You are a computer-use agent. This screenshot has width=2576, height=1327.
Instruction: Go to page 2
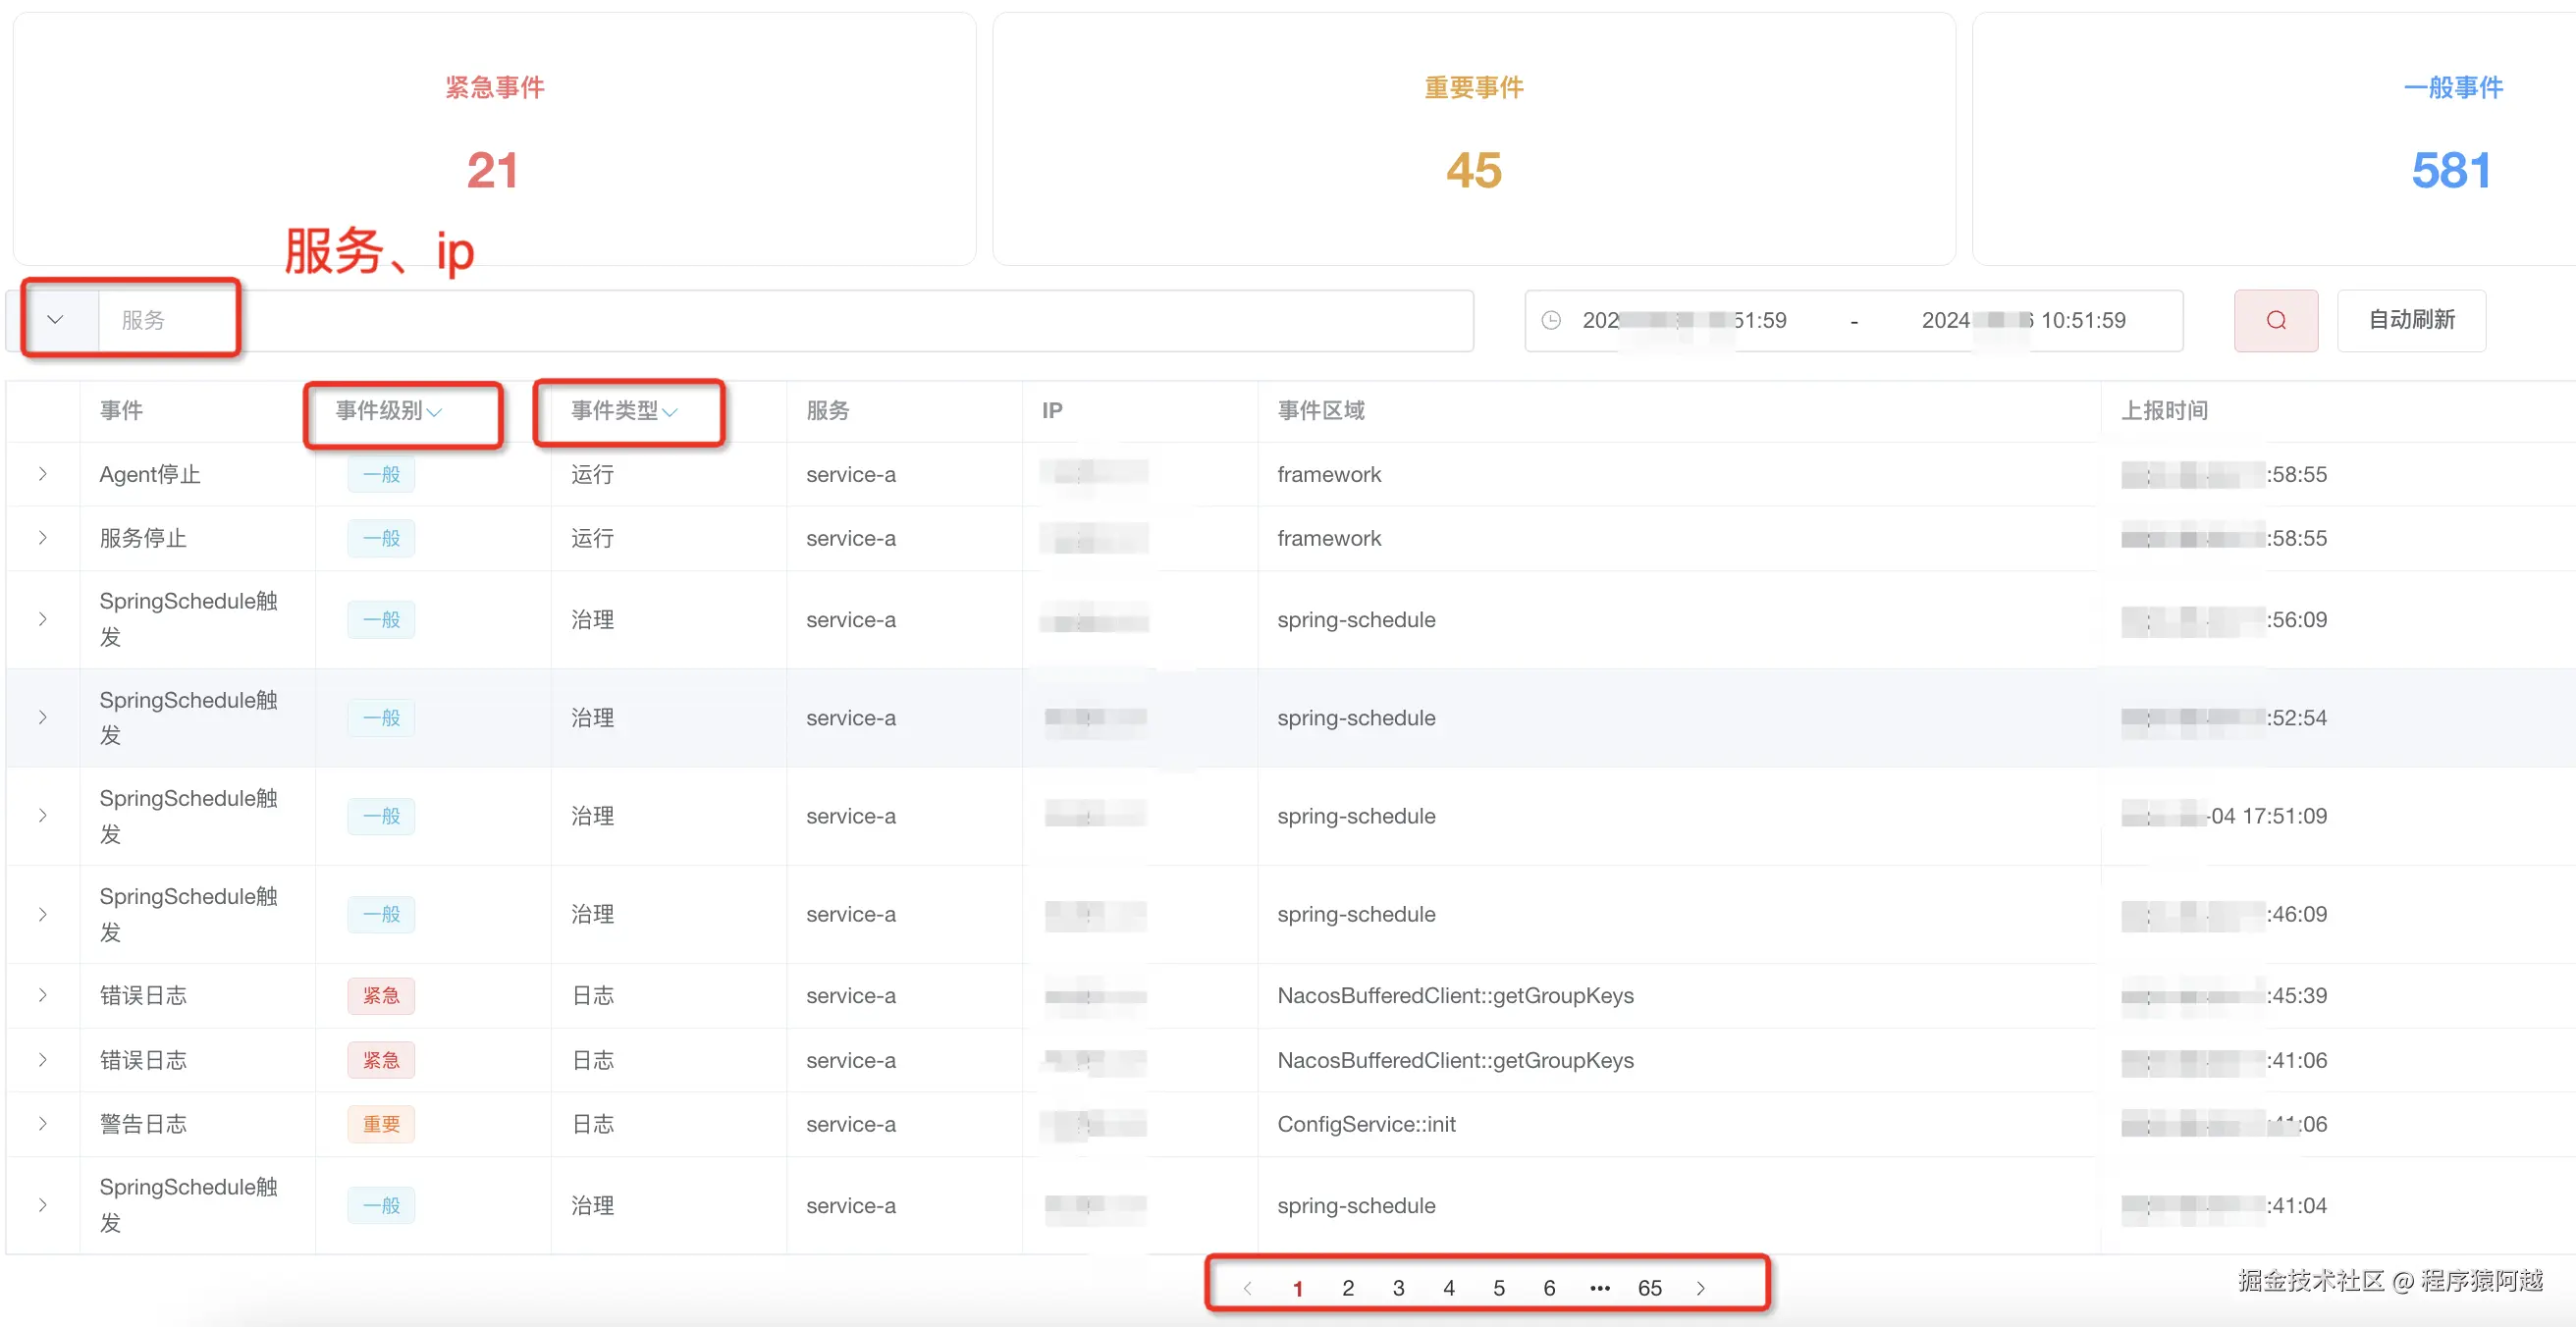(1348, 1288)
